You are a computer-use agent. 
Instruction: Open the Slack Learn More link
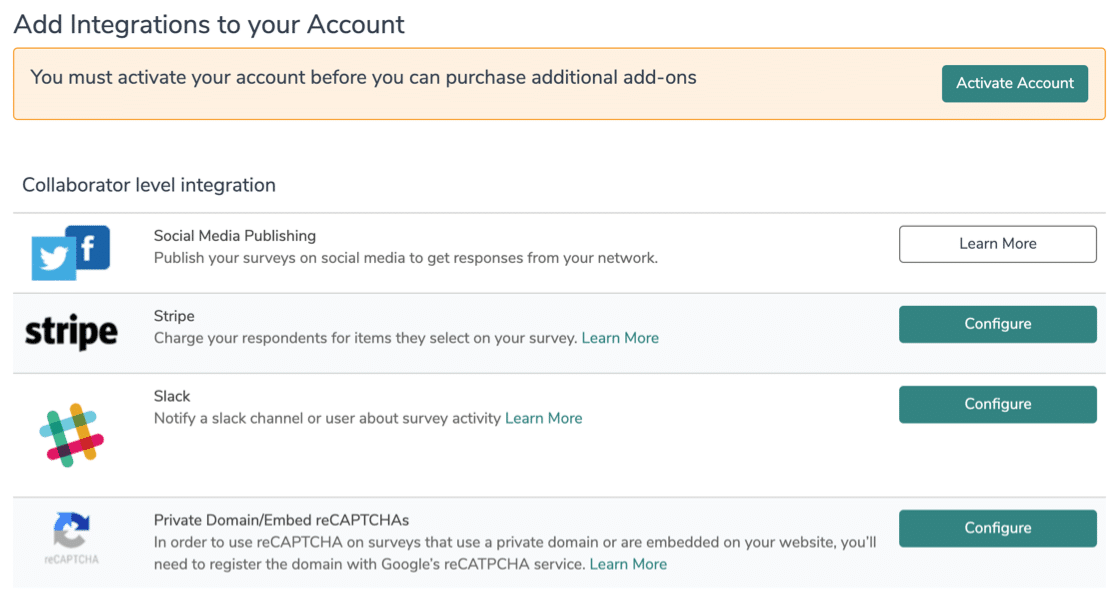point(543,418)
